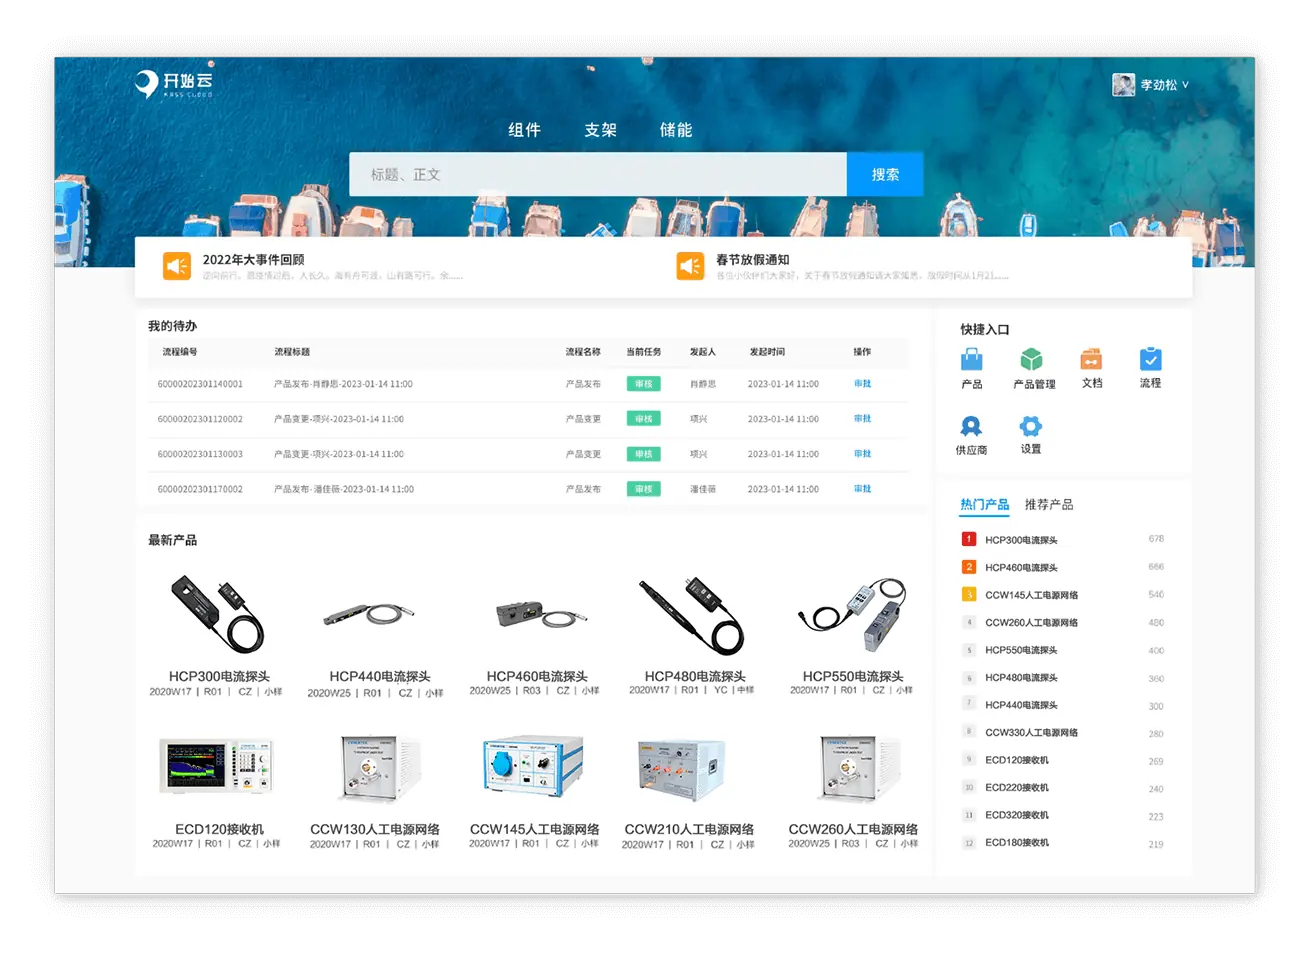The image size is (1316, 960).
Task: Open the 设置 gear icon
Action: [1031, 427]
